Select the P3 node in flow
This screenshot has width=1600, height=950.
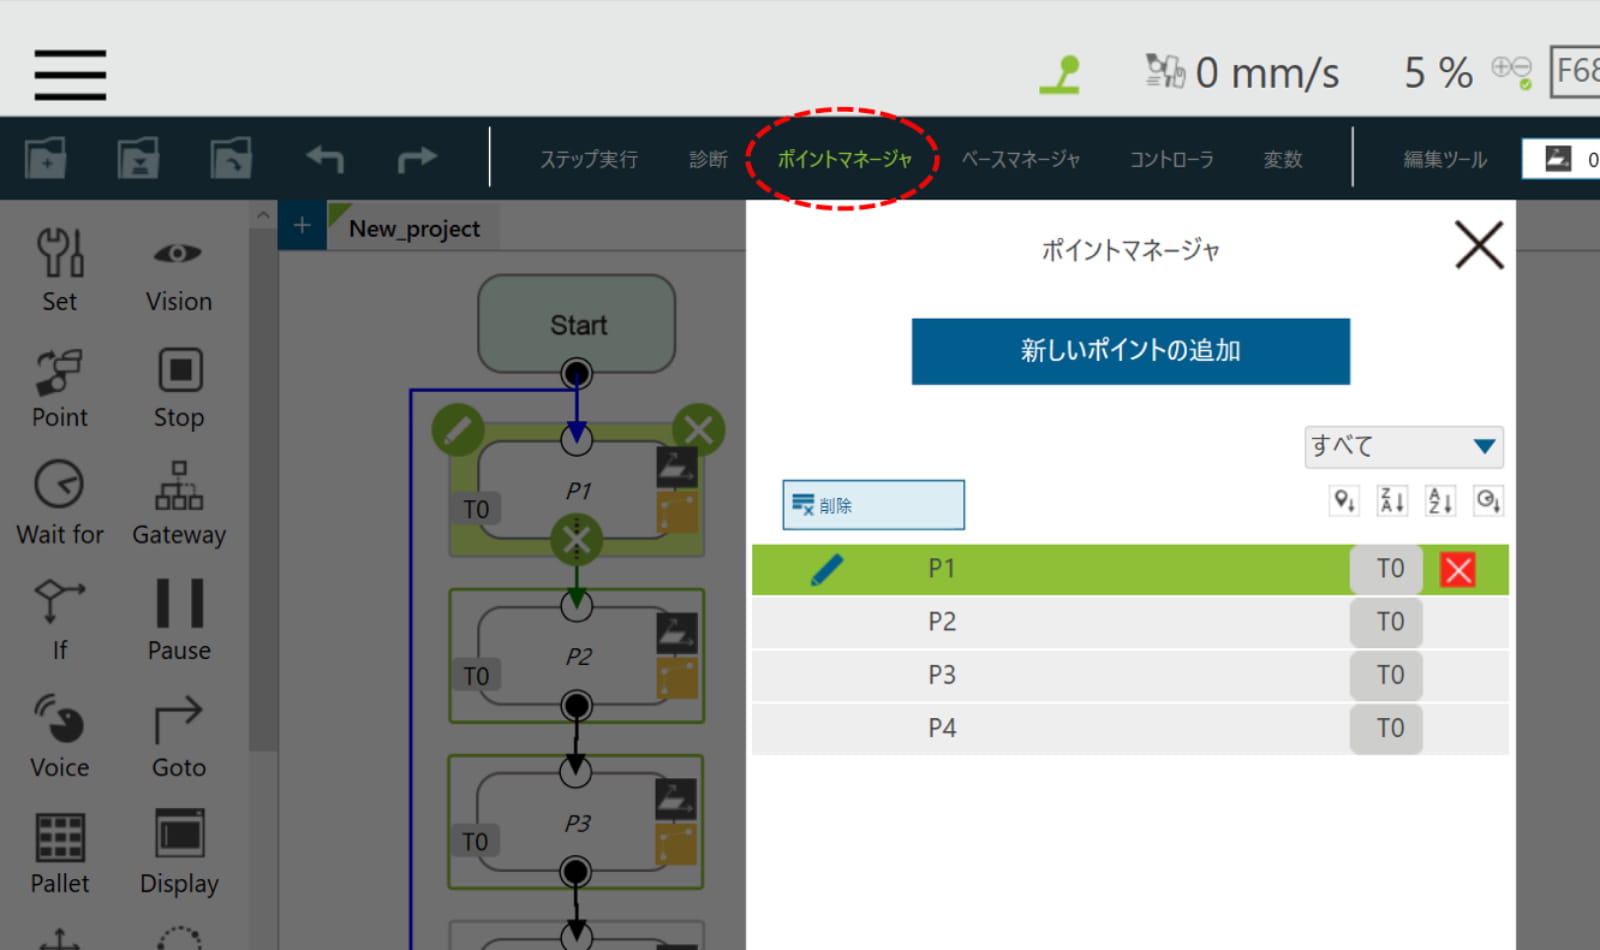(x=576, y=822)
